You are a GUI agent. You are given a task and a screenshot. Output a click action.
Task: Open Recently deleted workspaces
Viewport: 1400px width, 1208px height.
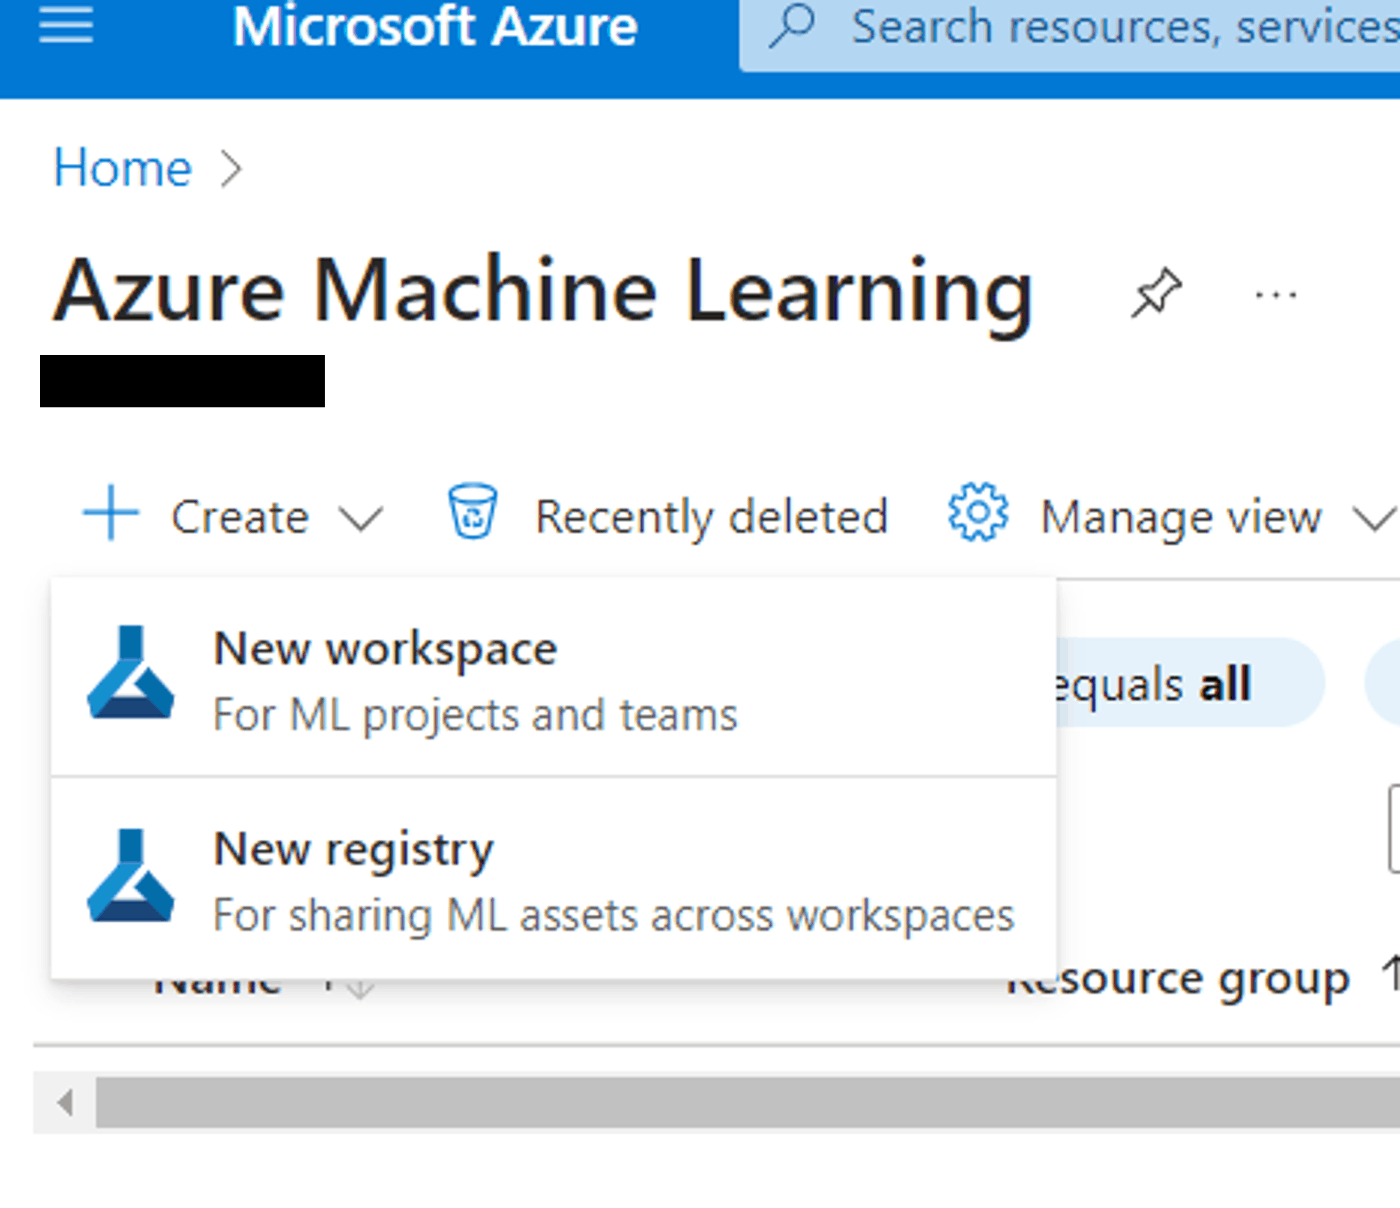pyautogui.click(x=668, y=516)
